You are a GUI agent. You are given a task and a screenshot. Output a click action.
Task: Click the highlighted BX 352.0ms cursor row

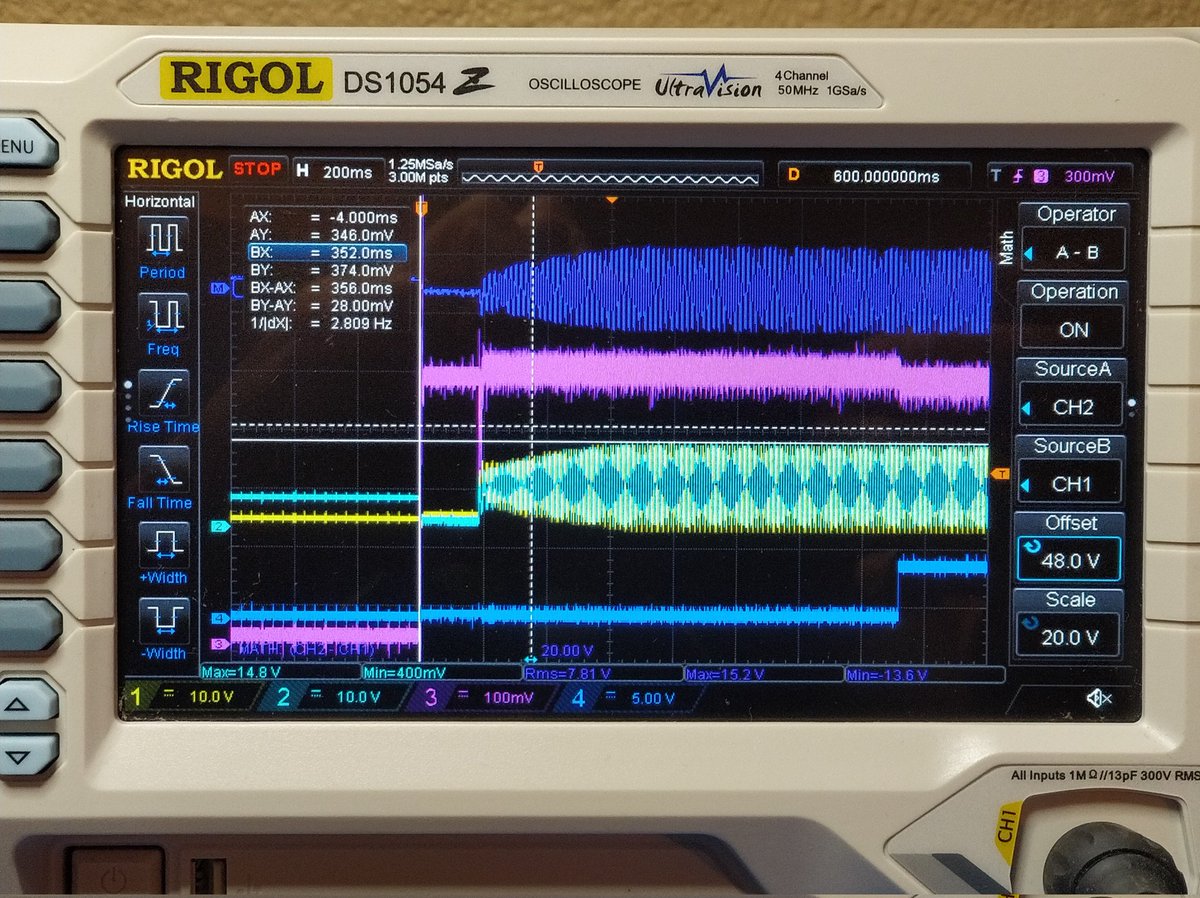point(327,253)
